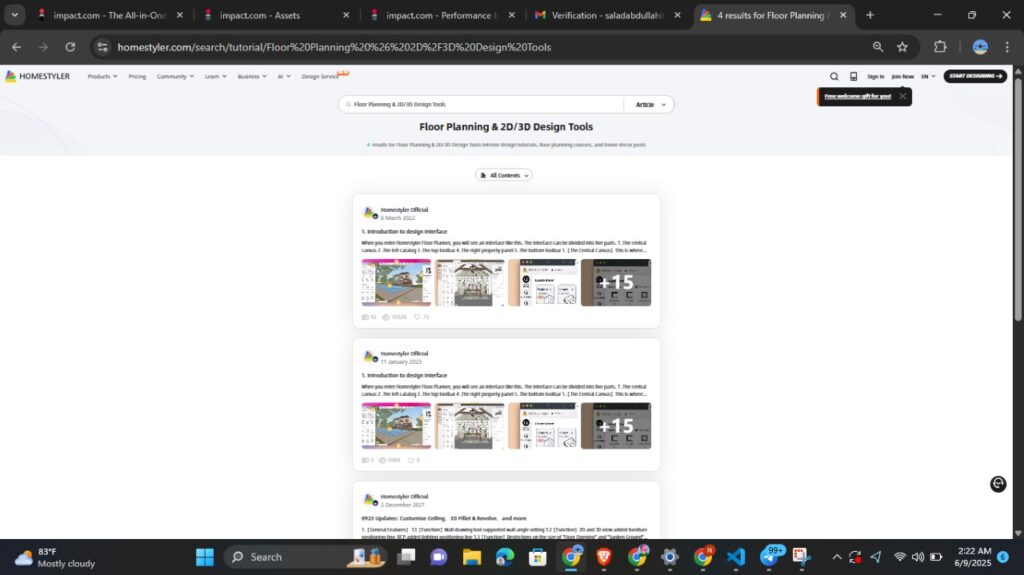Click the page vertical scrollbar
Viewport: 1024px width, 575px height.
click(x=1017, y=200)
